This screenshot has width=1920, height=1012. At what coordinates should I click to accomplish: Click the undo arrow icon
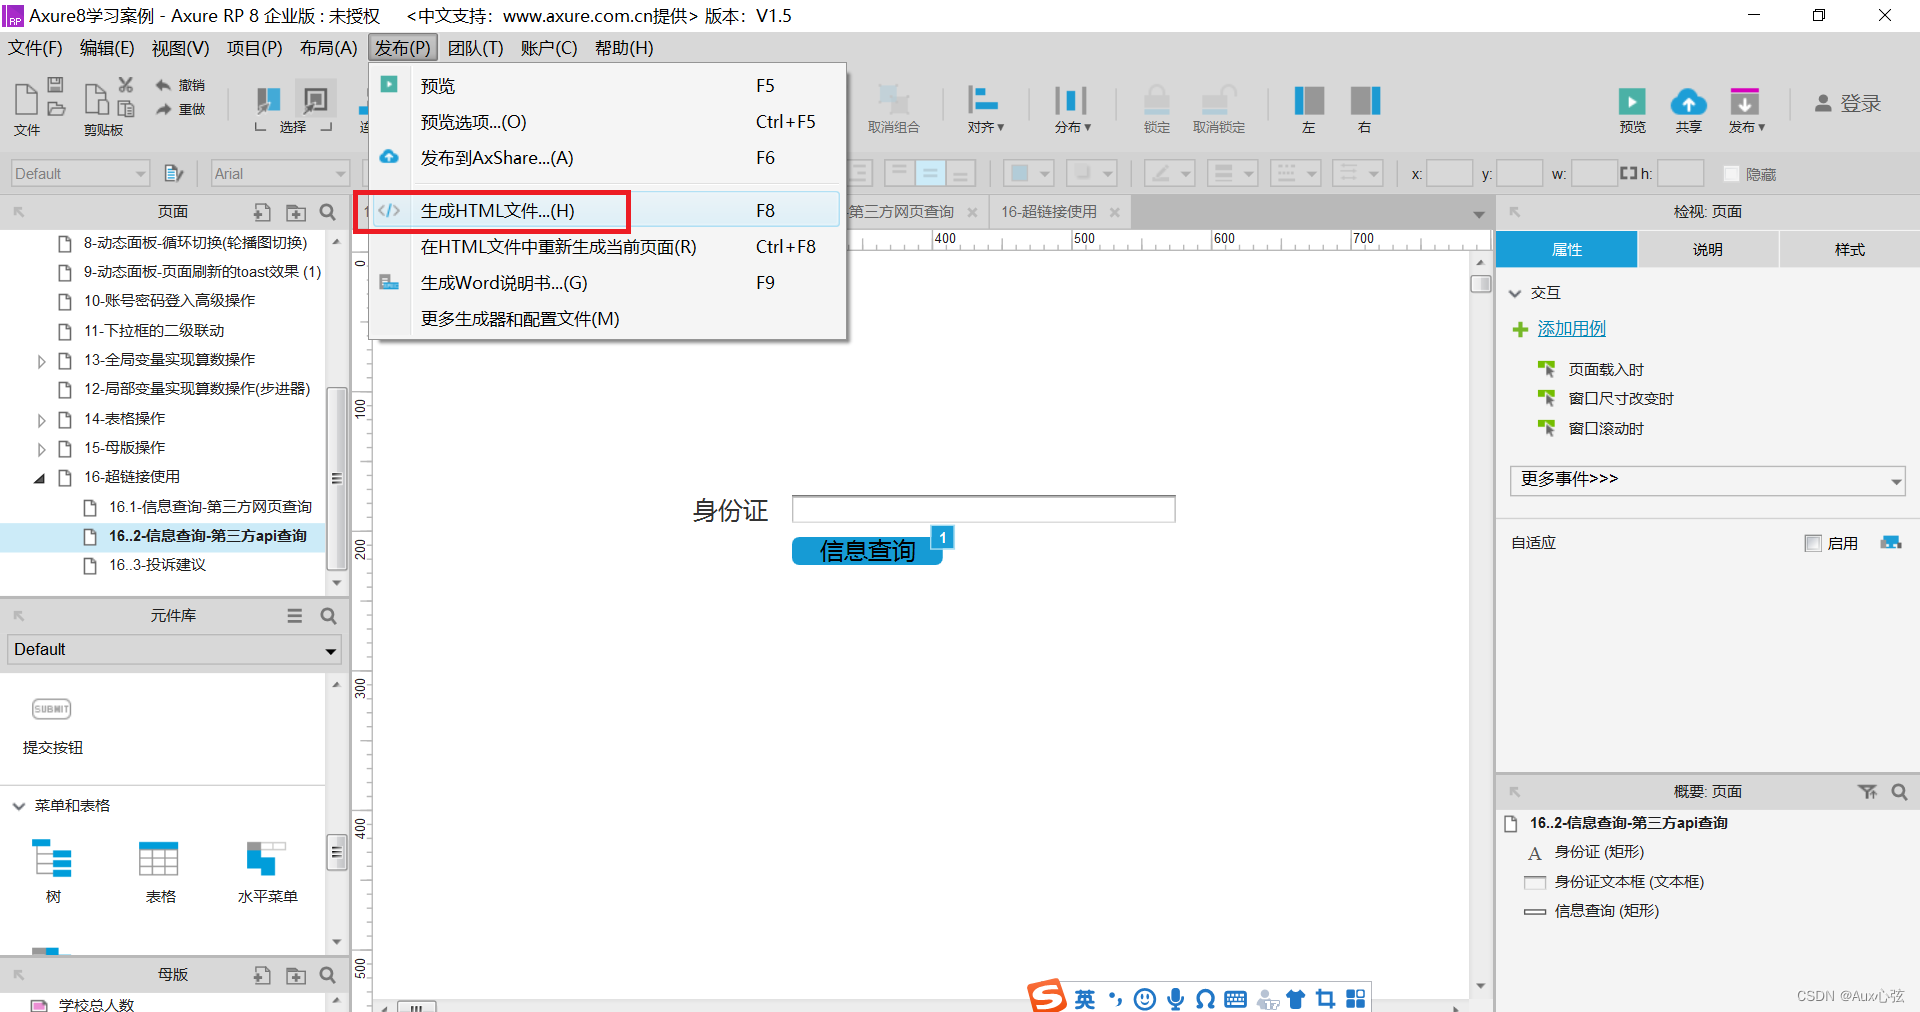pos(163,85)
